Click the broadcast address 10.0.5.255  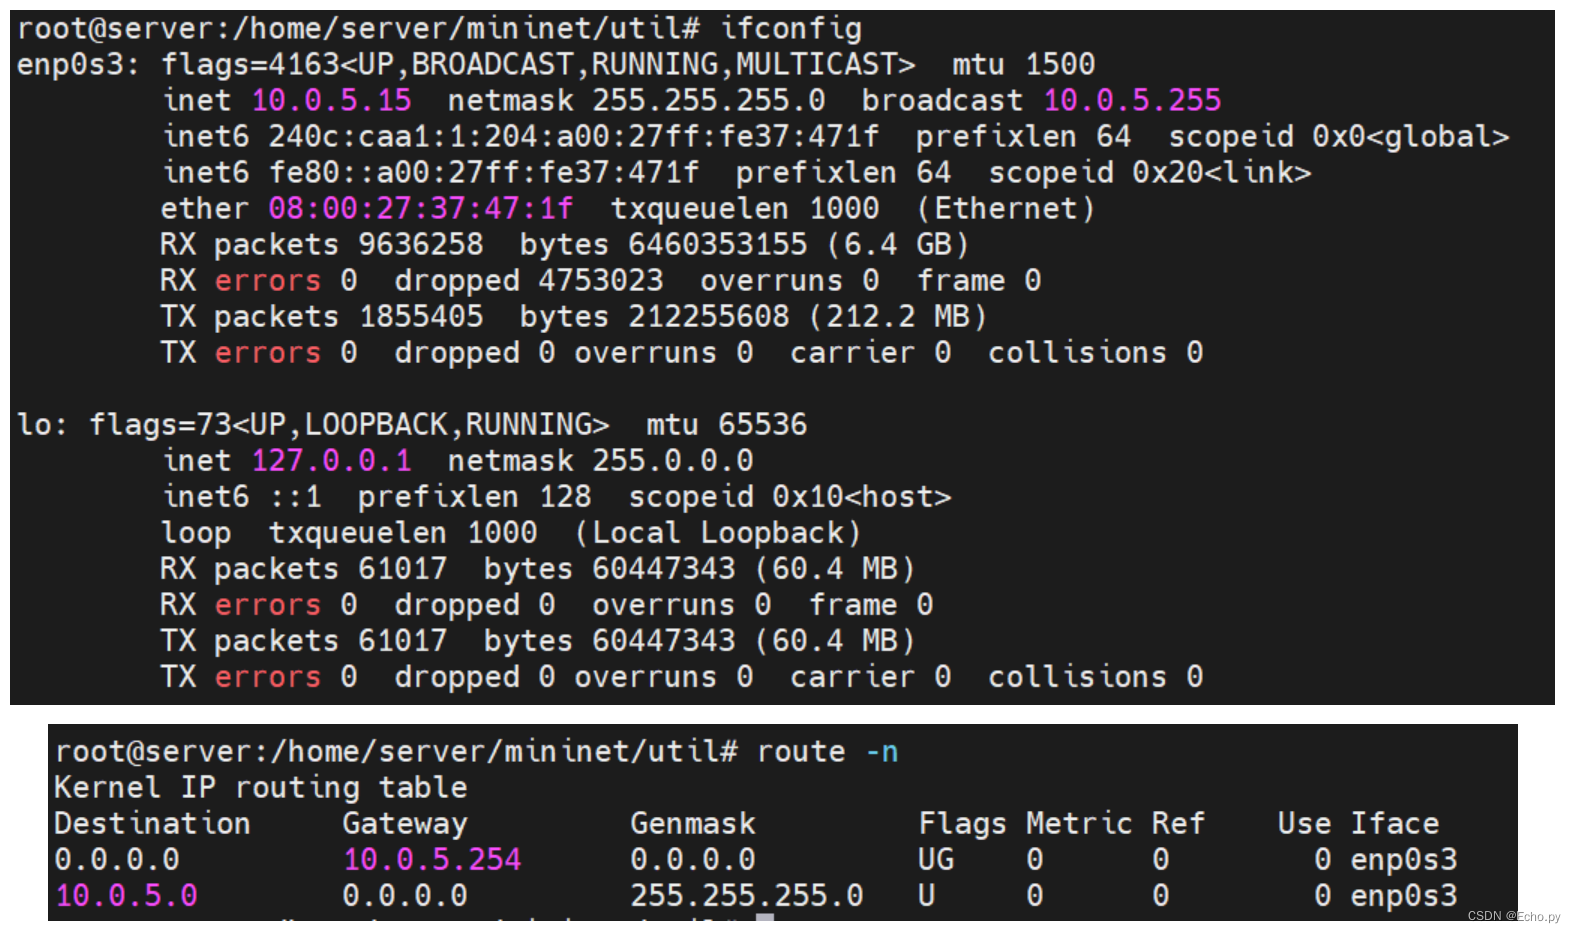1132,101
